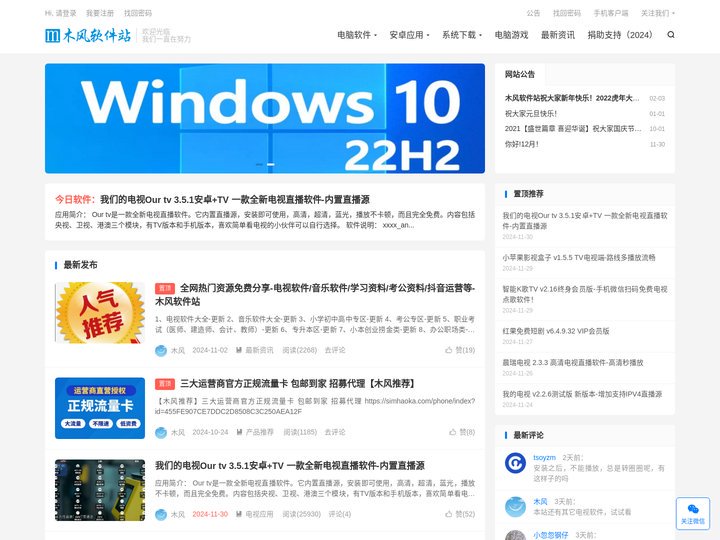The width and height of the screenshot is (720, 540).
Task: Click 木风 author avatar on 全网热门资源 post
Action: point(161,350)
